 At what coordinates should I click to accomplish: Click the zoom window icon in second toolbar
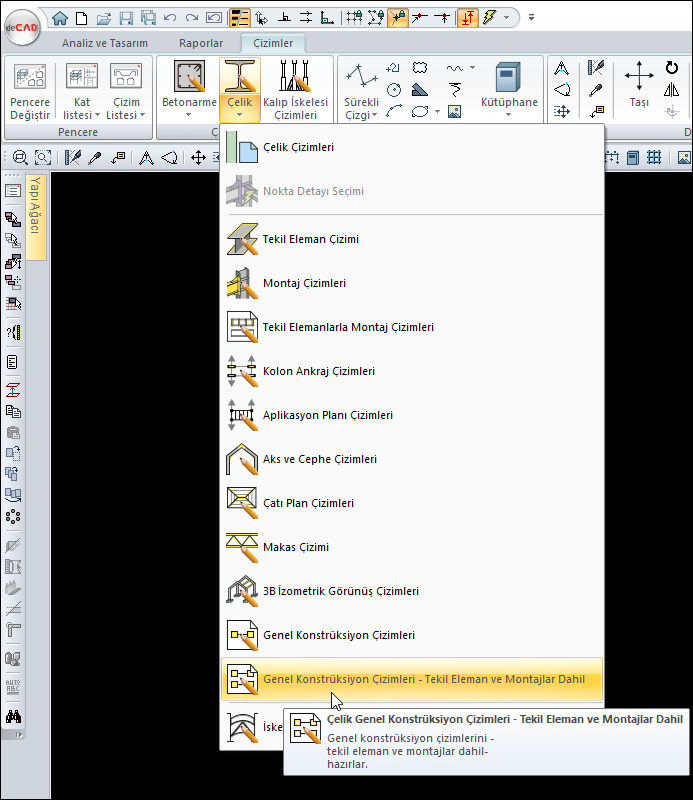click(43, 158)
